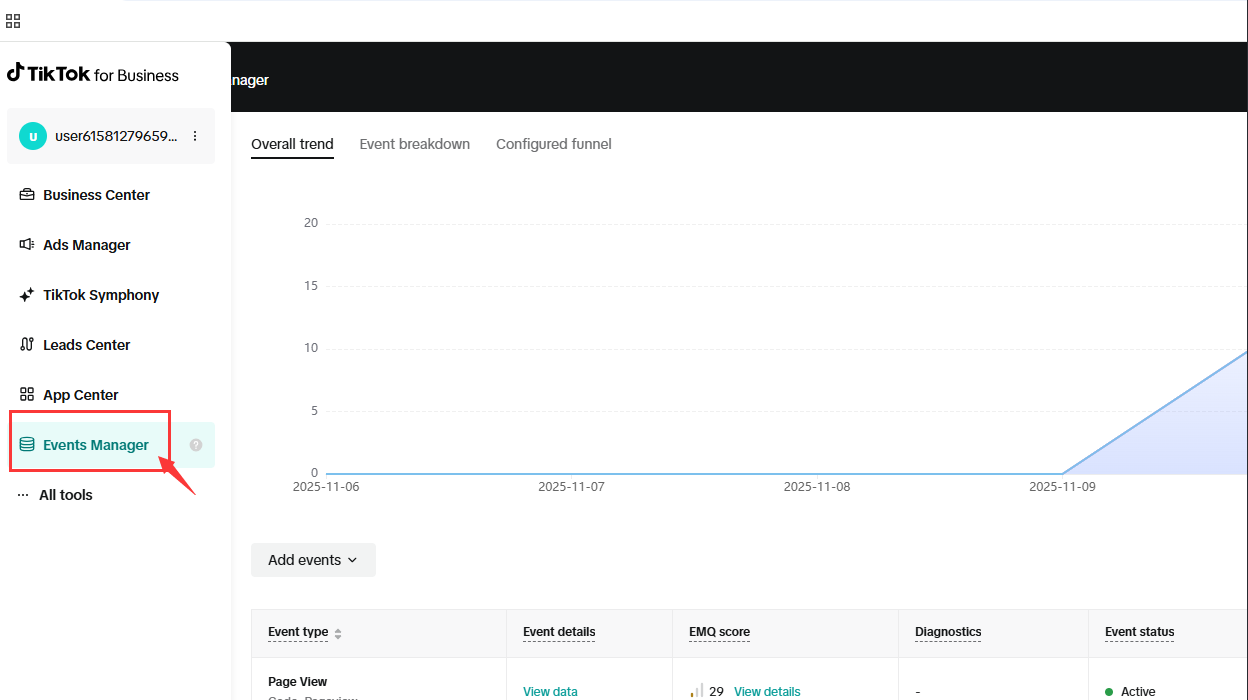Select the Overall trend tab
The image size is (1248, 700).
[x=292, y=144]
